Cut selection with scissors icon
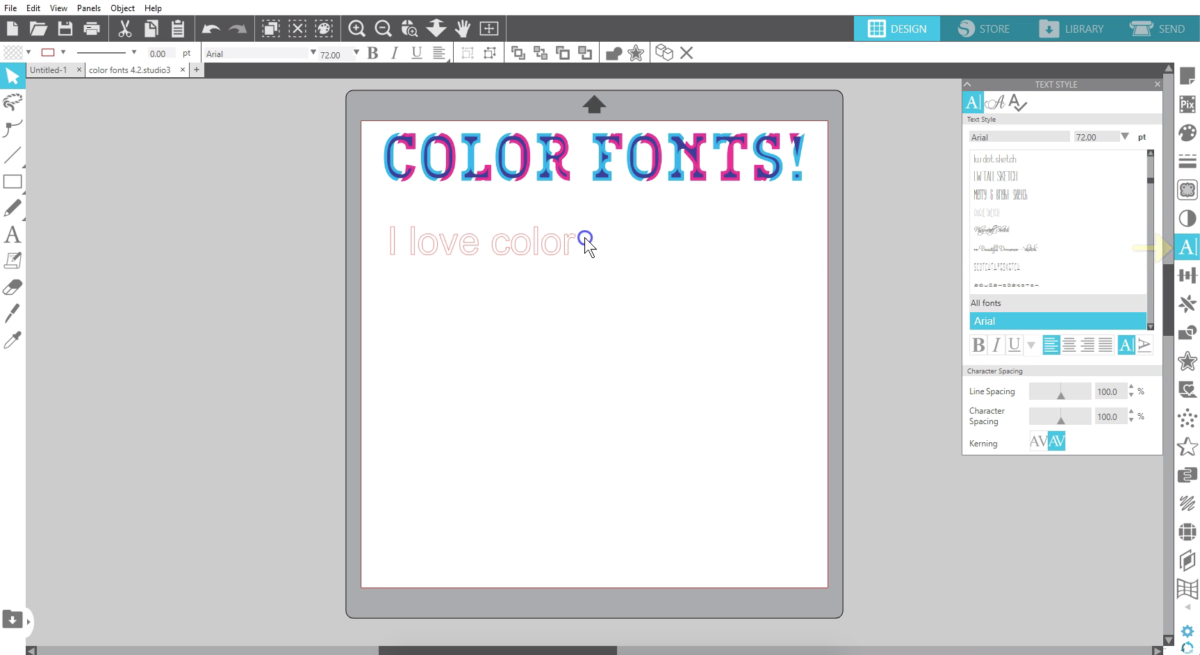The width and height of the screenshot is (1200, 655). pyautogui.click(x=125, y=29)
